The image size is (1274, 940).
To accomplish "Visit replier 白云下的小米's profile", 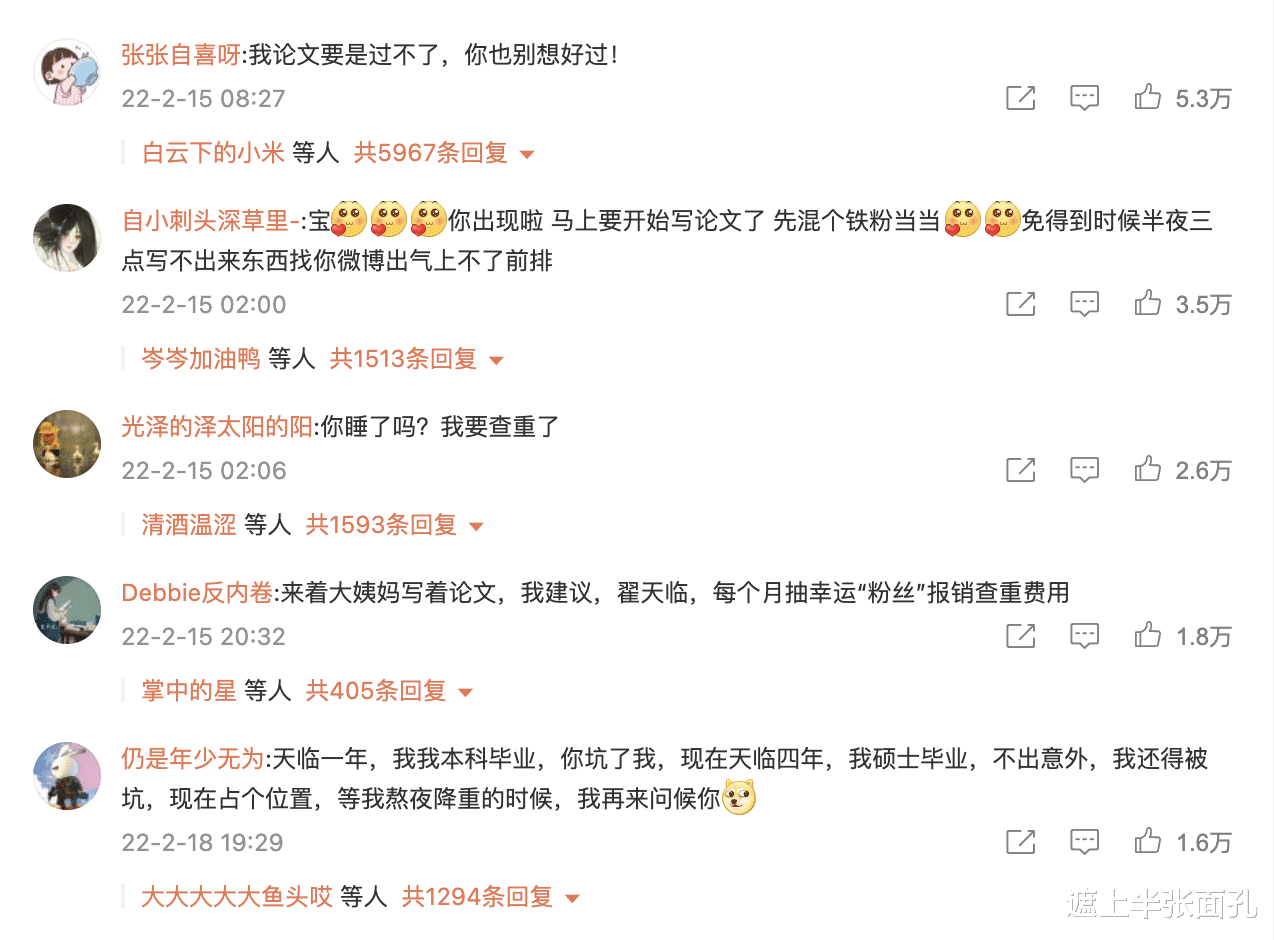I will [x=213, y=153].
